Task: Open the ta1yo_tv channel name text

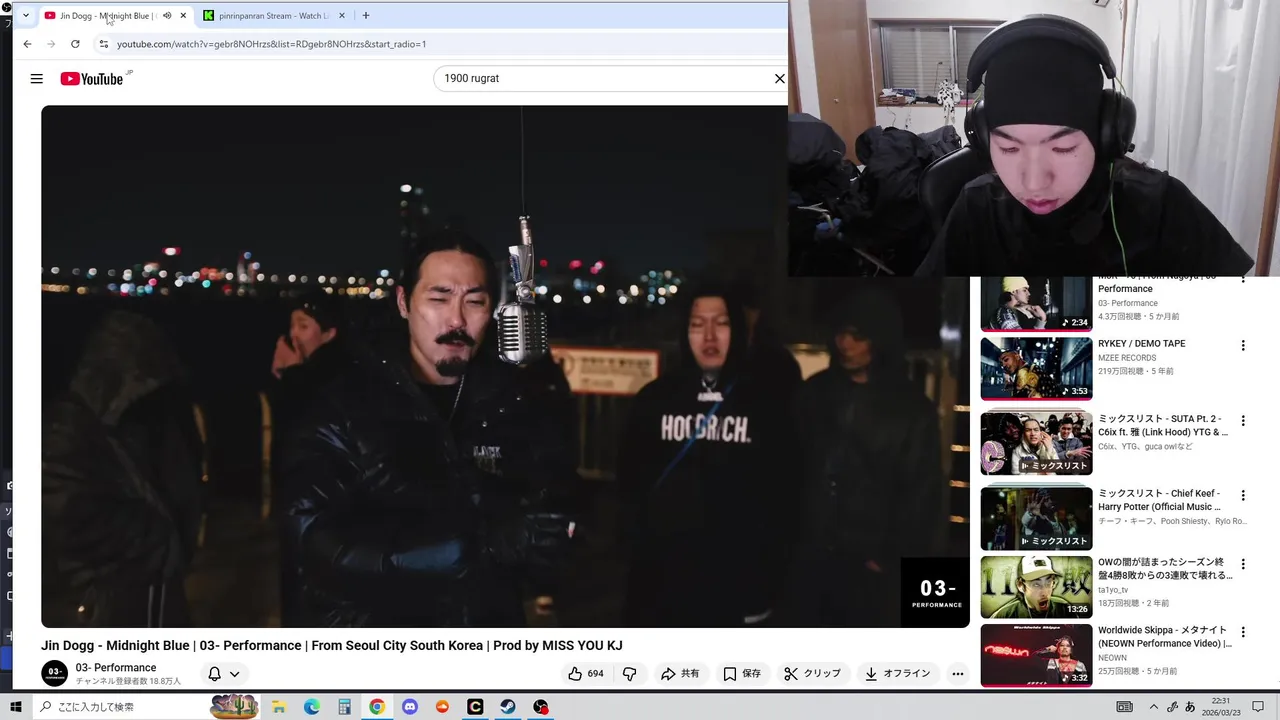Action: [x=1115, y=590]
